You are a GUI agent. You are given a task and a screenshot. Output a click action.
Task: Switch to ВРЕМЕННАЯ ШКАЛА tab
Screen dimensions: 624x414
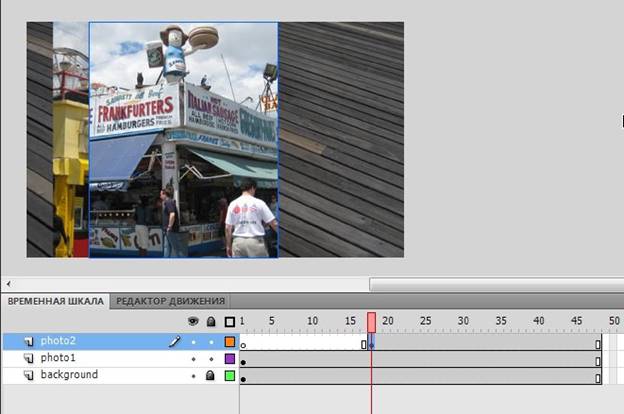coord(56,301)
